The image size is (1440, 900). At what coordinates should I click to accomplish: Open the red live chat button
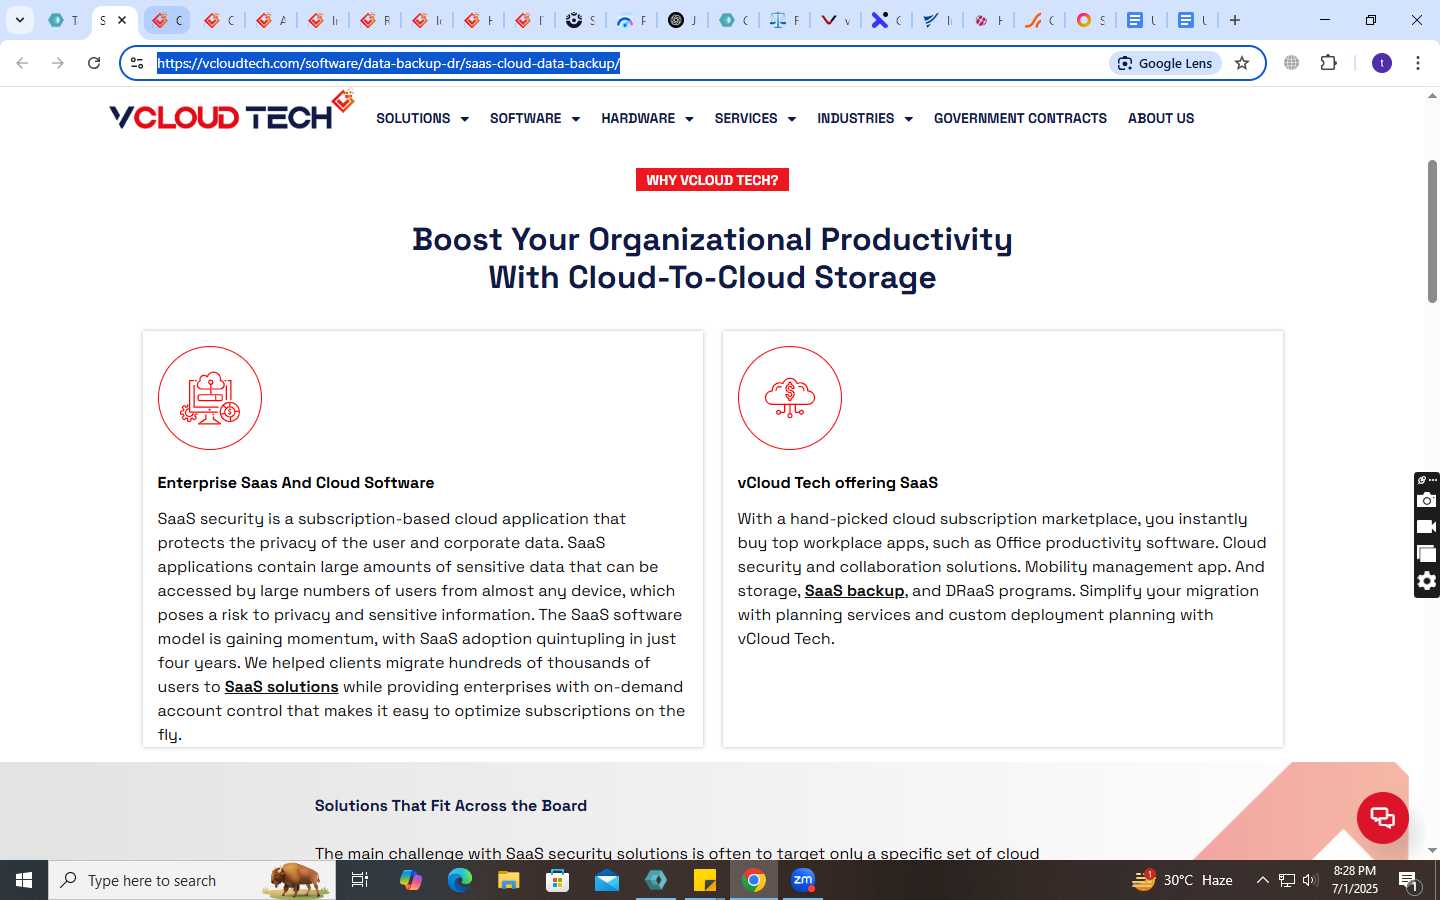1382,817
